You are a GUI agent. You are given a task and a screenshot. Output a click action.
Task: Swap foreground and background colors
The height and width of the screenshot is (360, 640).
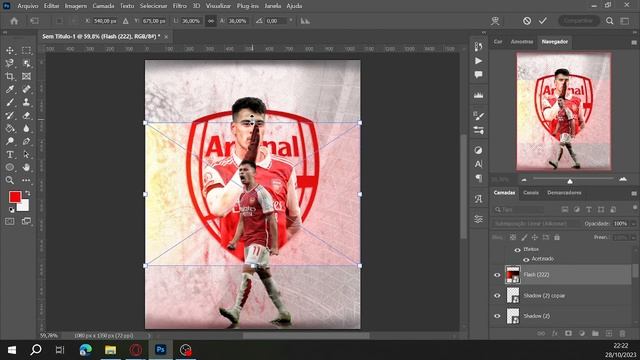coord(28,193)
